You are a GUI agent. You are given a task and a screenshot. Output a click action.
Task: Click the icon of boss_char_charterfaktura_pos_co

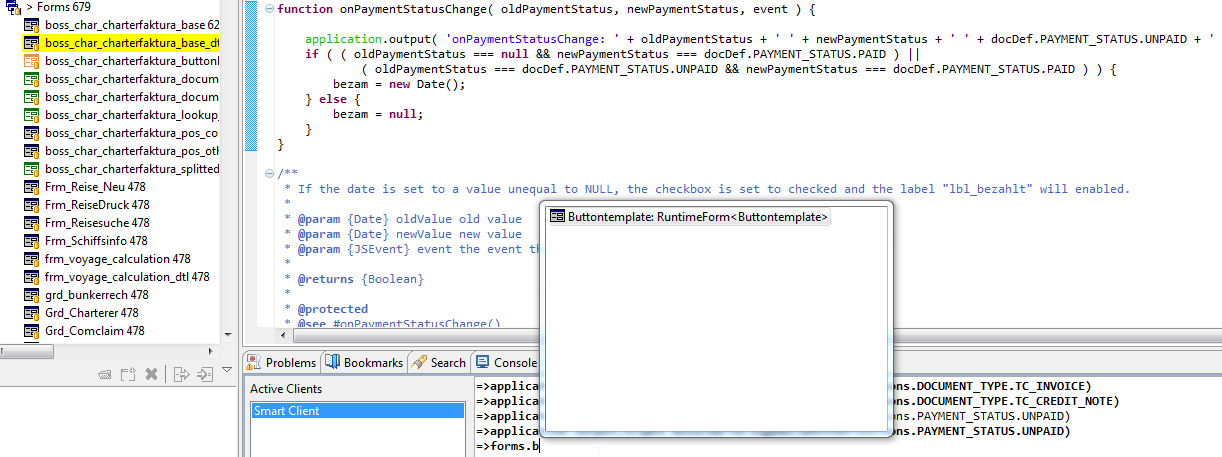tap(31, 133)
